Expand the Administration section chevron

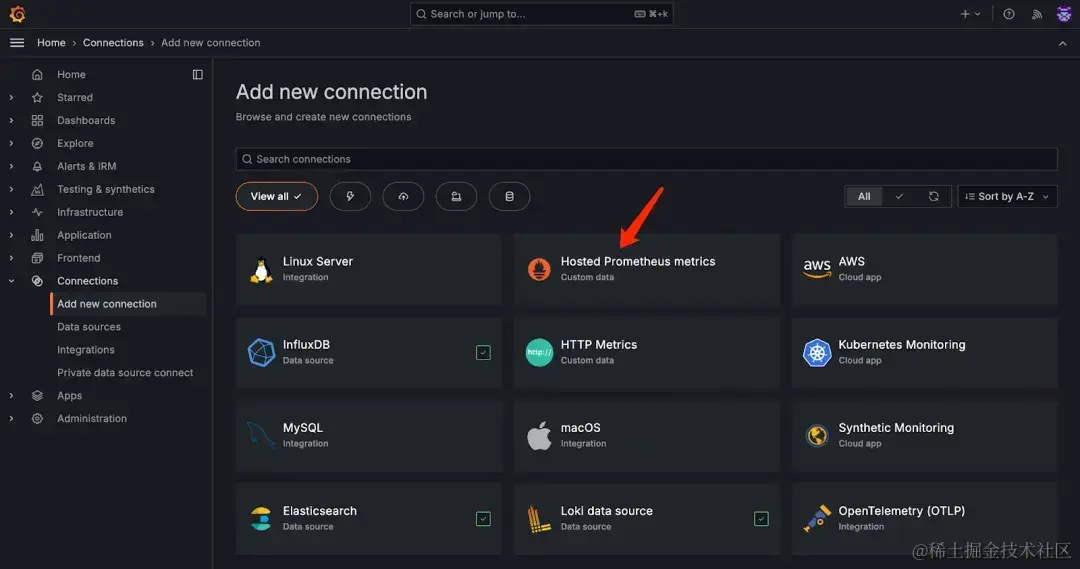[11, 419]
